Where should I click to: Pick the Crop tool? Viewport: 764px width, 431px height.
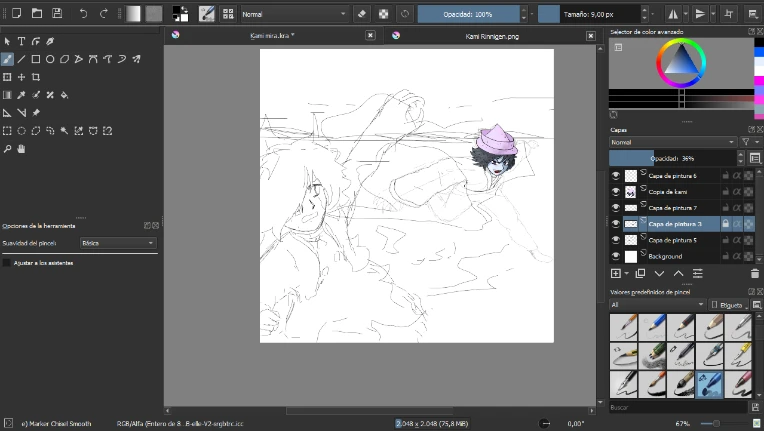36,77
